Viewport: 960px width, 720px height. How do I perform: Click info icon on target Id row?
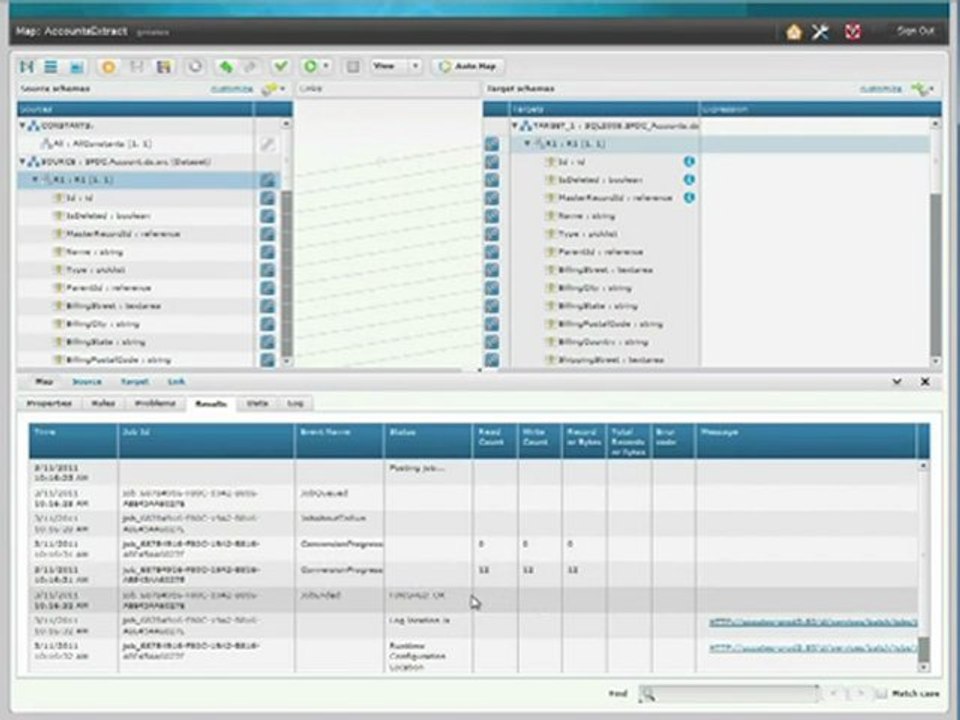click(x=689, y=162)
